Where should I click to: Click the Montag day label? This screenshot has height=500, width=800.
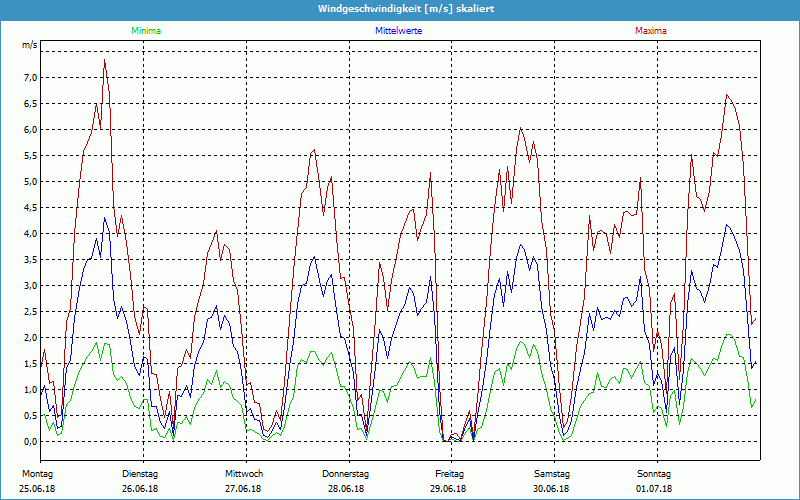(x=37, y=474)
